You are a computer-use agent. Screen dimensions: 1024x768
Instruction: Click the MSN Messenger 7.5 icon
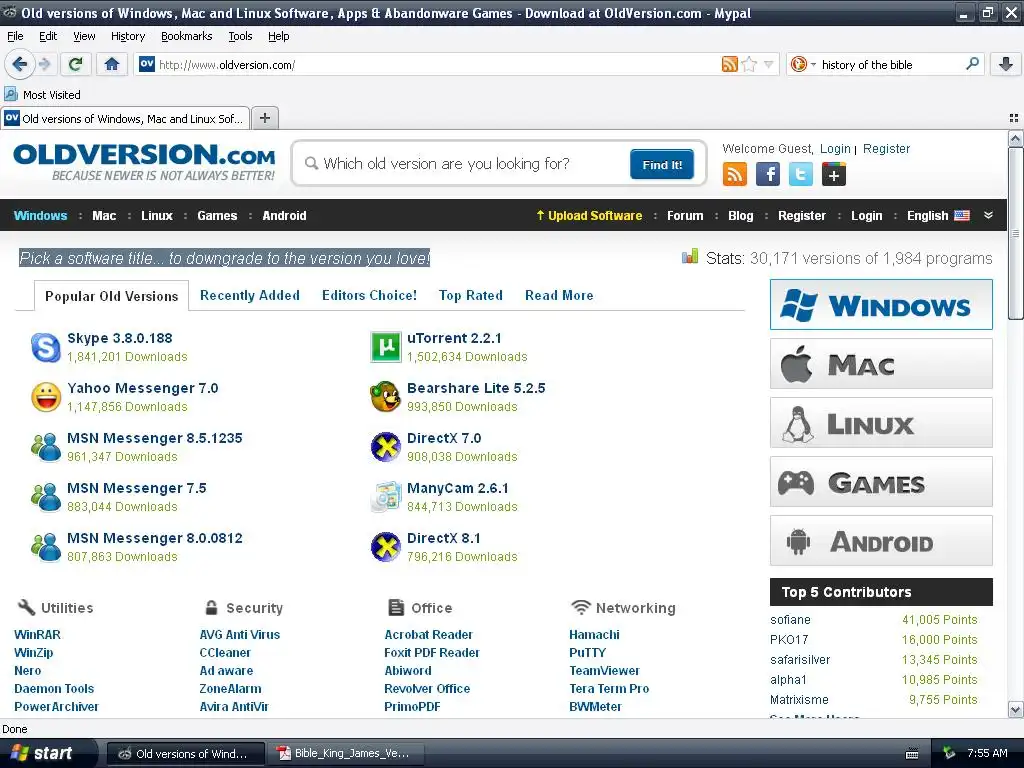click(x=46, y=497)
